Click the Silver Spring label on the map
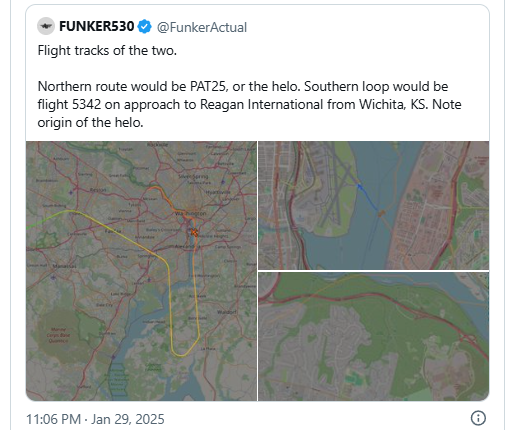Image resolution: width=511 pixels, height=430 pixels. coord(193,176)
